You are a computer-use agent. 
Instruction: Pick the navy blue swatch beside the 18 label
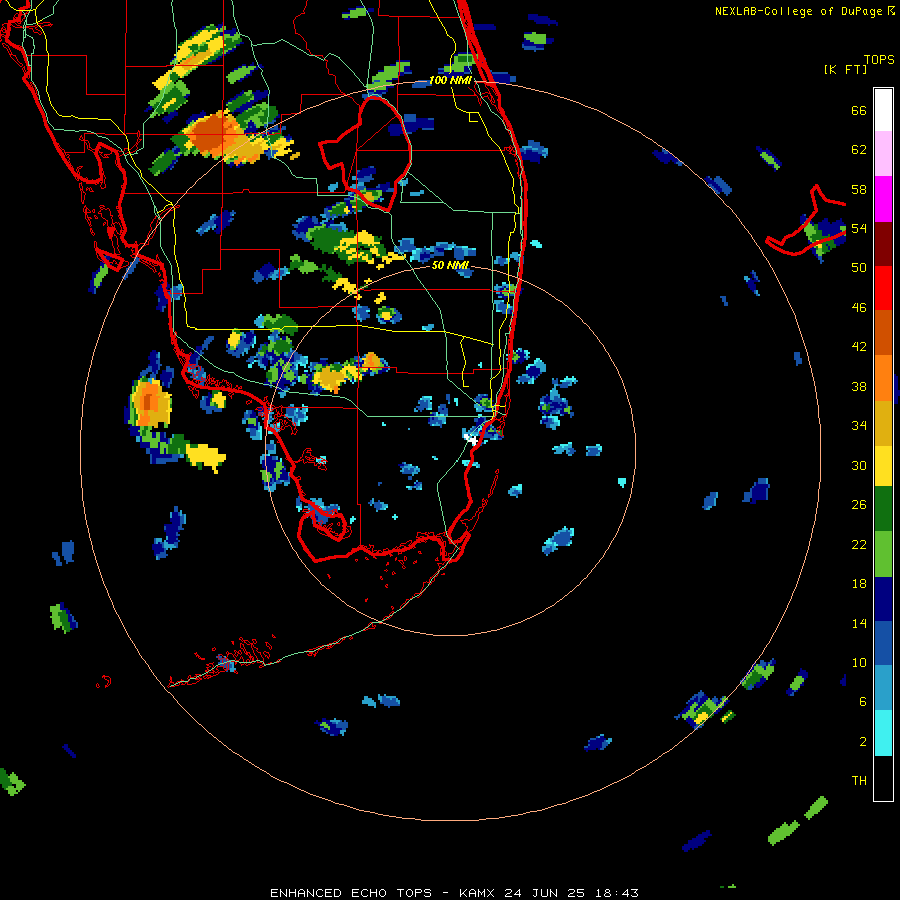pos(883,599)
